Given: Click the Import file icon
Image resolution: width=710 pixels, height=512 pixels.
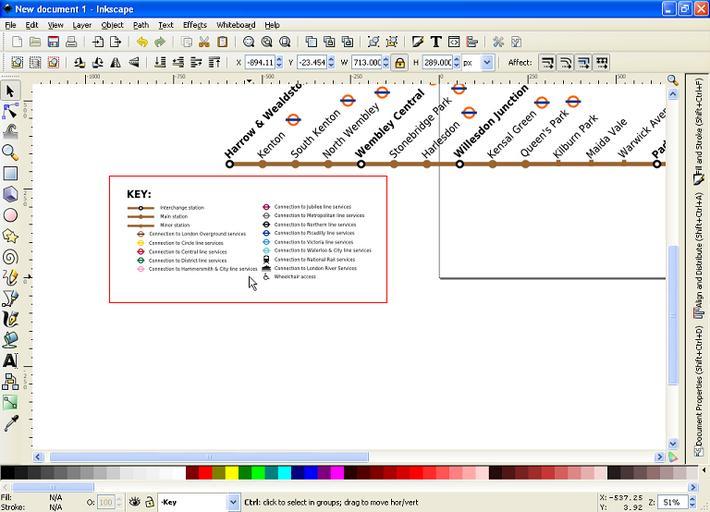Looking at the screenshot, I should [98, 42].
